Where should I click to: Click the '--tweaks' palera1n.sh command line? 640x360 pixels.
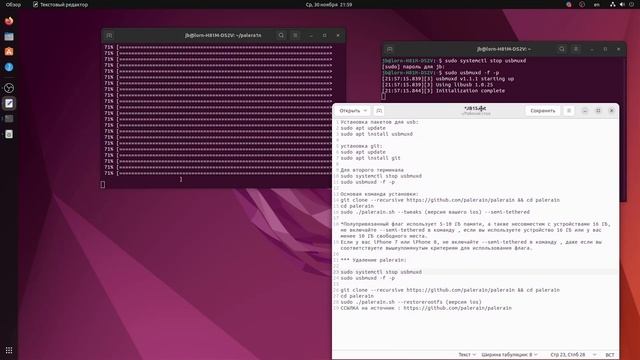(x=435, y=212)
